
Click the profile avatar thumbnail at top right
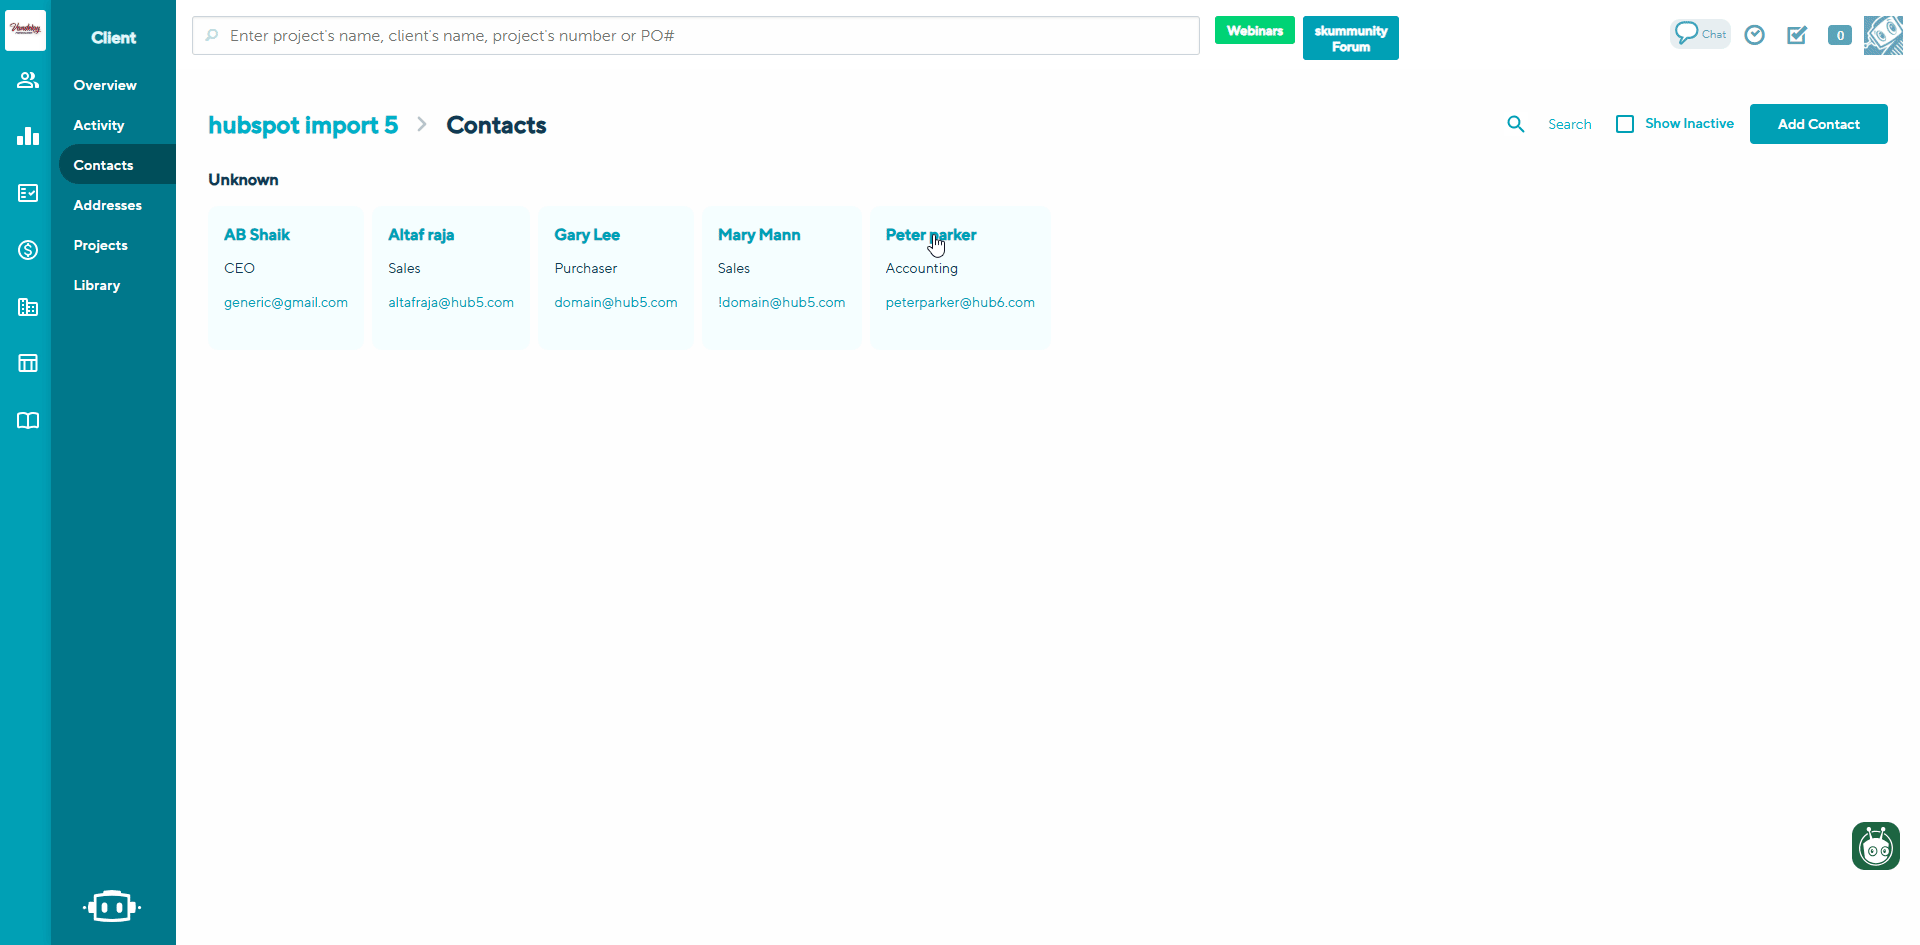click(x=1883, y=35)
